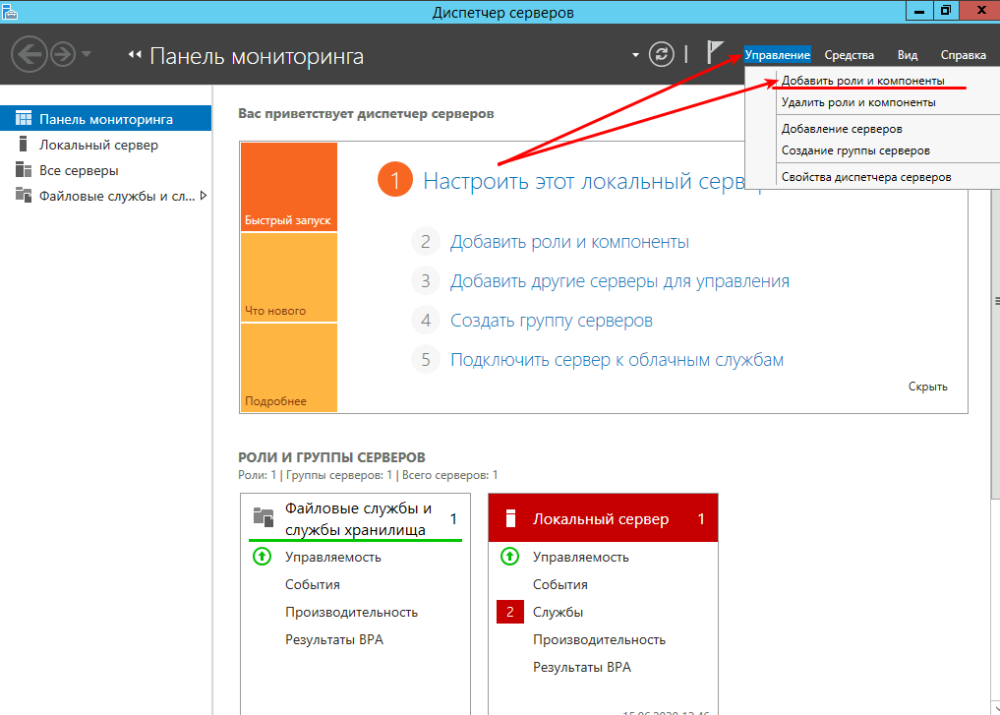Image resolution: width=1000 pixels, height=715 pixels.
Task: Click the Server Manager title bar icon
Action: (10, 11)
